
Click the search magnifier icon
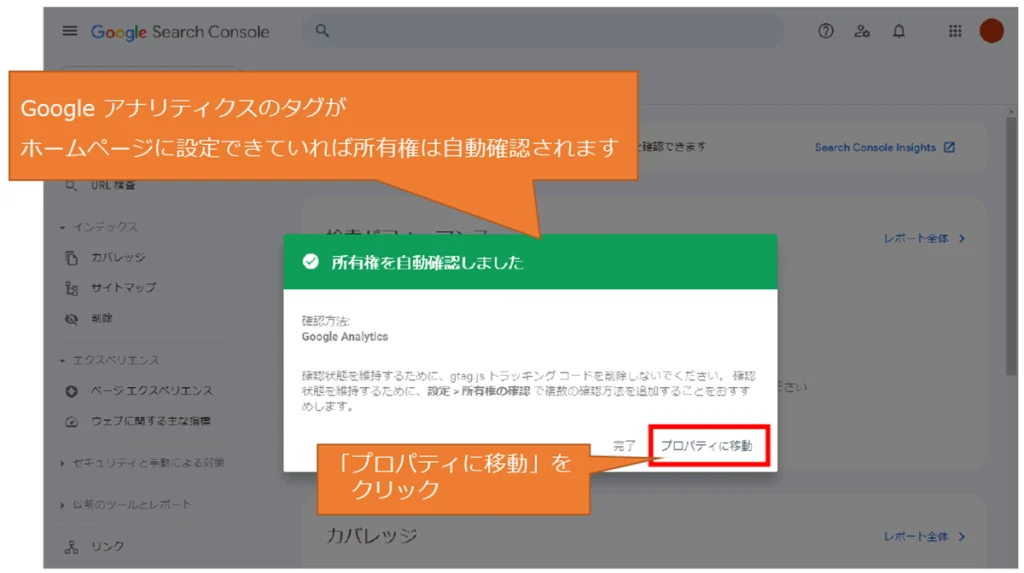[x=322, y=31]
